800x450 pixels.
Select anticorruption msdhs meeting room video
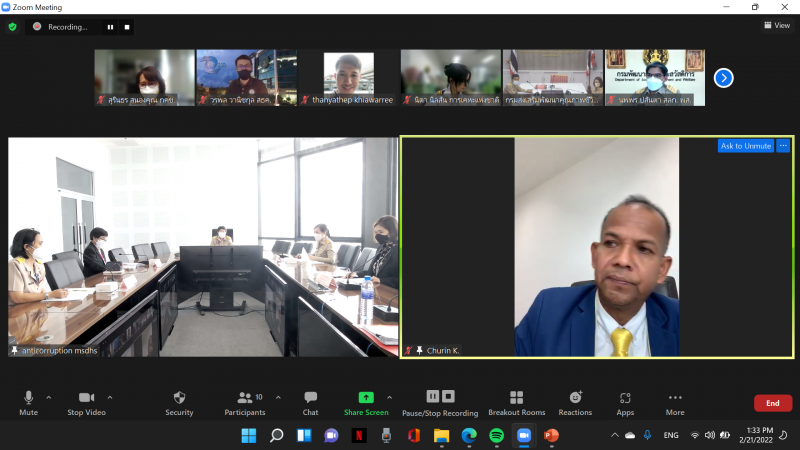(203, 247)
